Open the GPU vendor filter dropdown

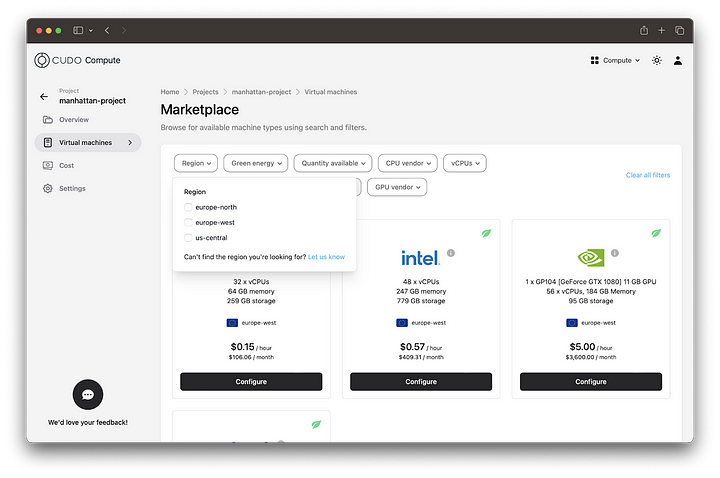tap(397, 187)
